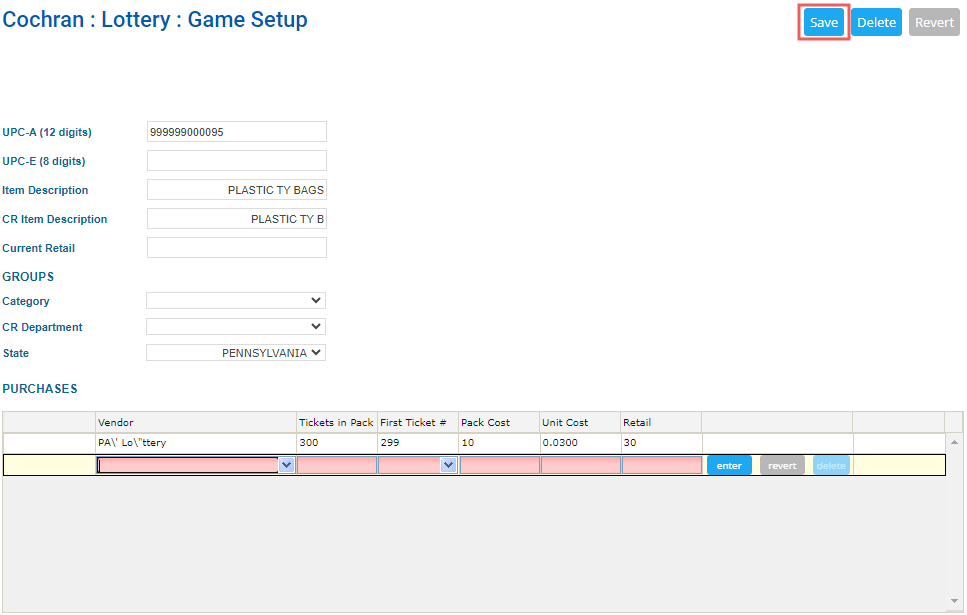Click the revert button in the purchases row
967x615 pixels.
click(781, 464)
